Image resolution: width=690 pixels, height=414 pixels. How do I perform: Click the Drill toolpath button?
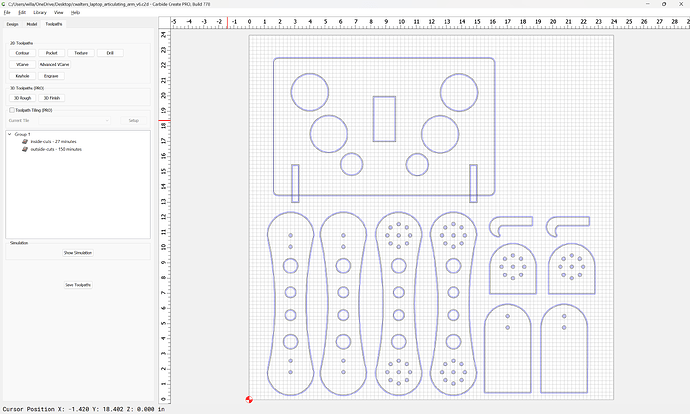pos(110,52)
